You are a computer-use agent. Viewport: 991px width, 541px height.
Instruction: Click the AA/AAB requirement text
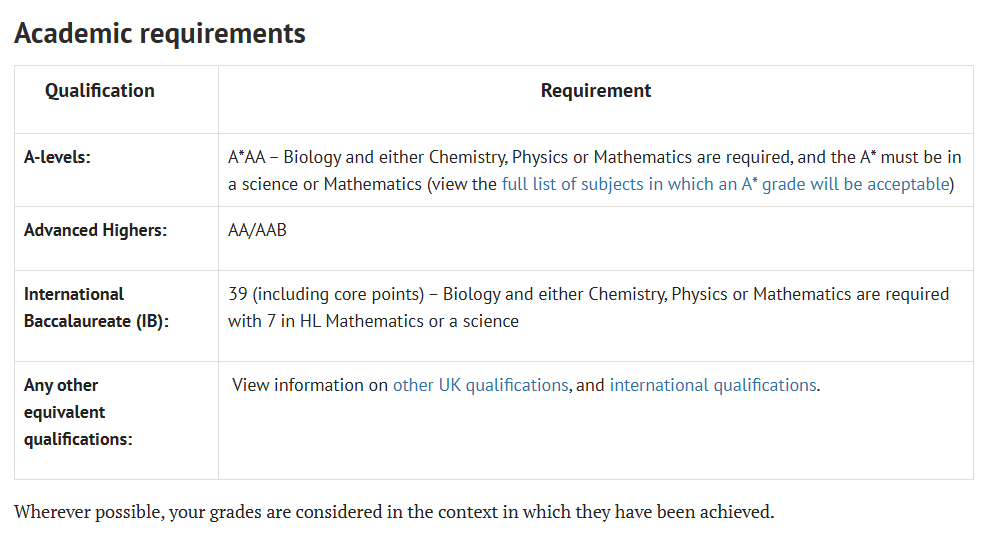[257, 230]
